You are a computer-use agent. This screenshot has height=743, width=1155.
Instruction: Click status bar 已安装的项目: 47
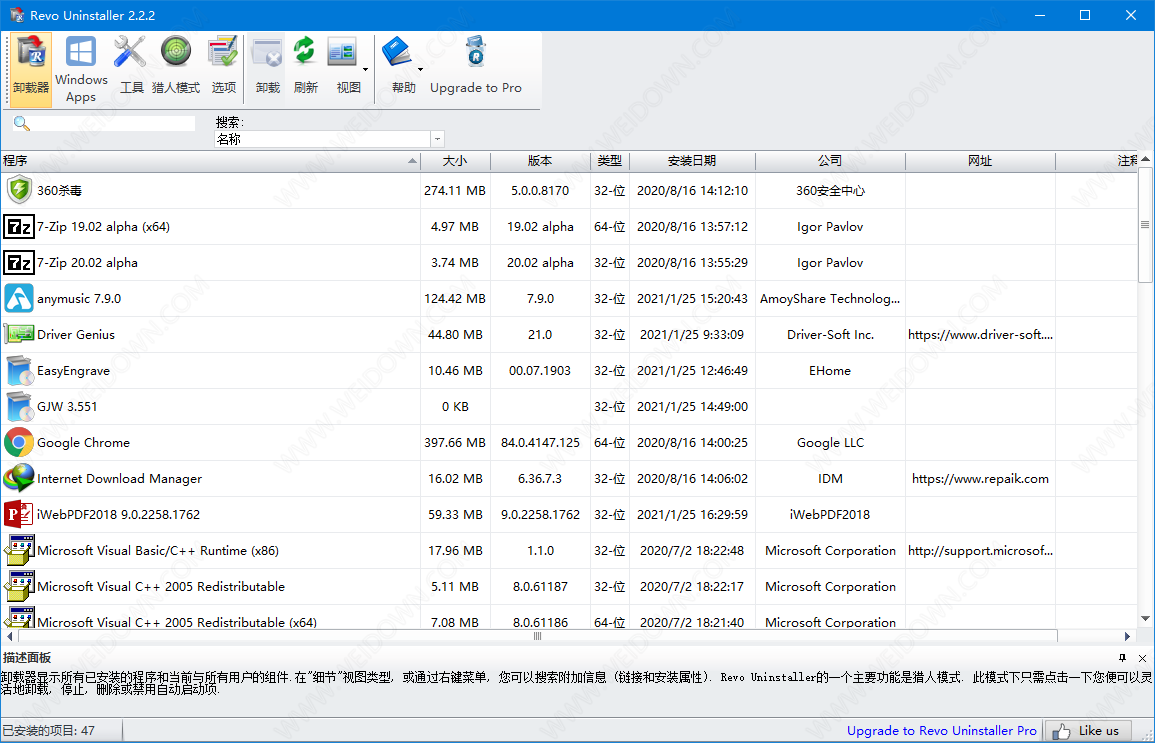[49, 730]
